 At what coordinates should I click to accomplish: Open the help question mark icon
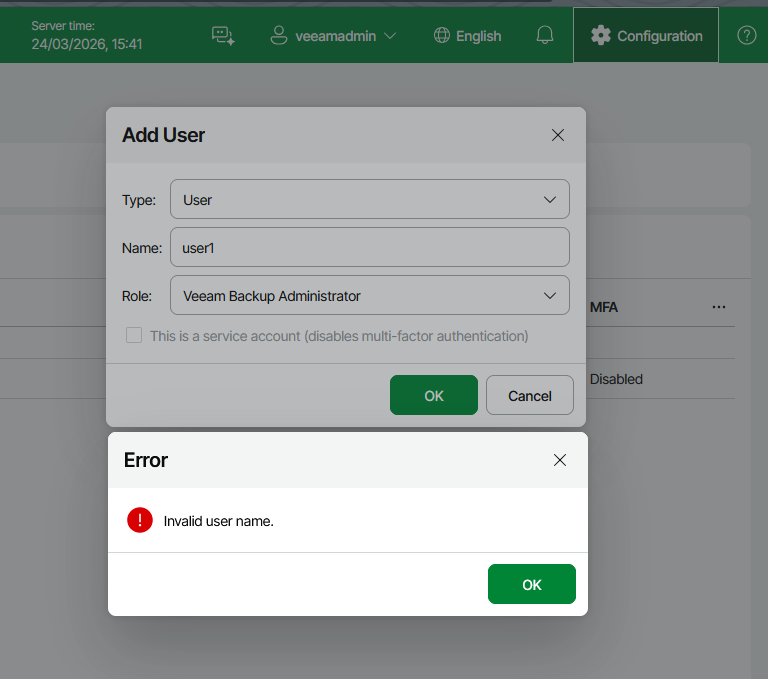(x=746, y=35)
